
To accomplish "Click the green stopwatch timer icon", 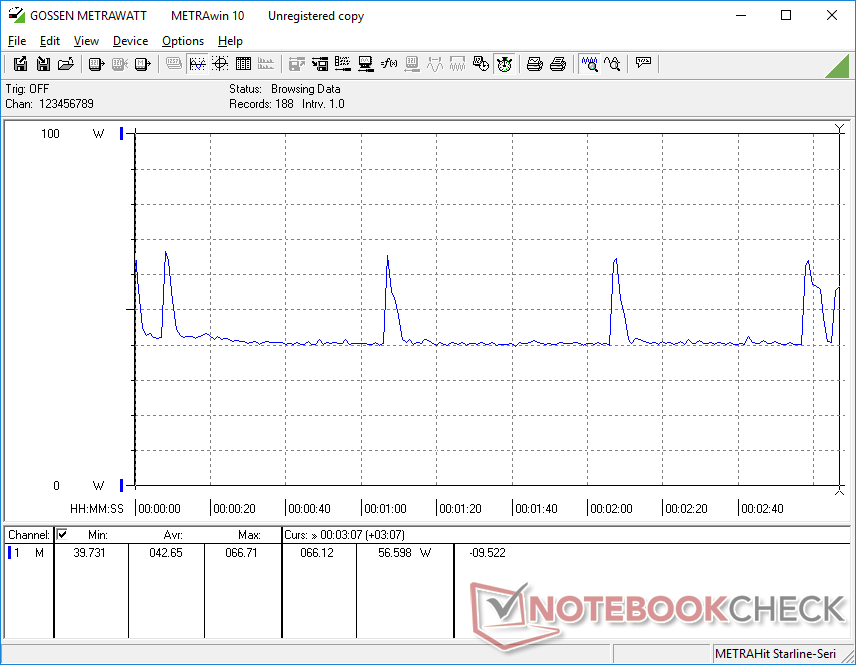I will click(x=505, y=64).
